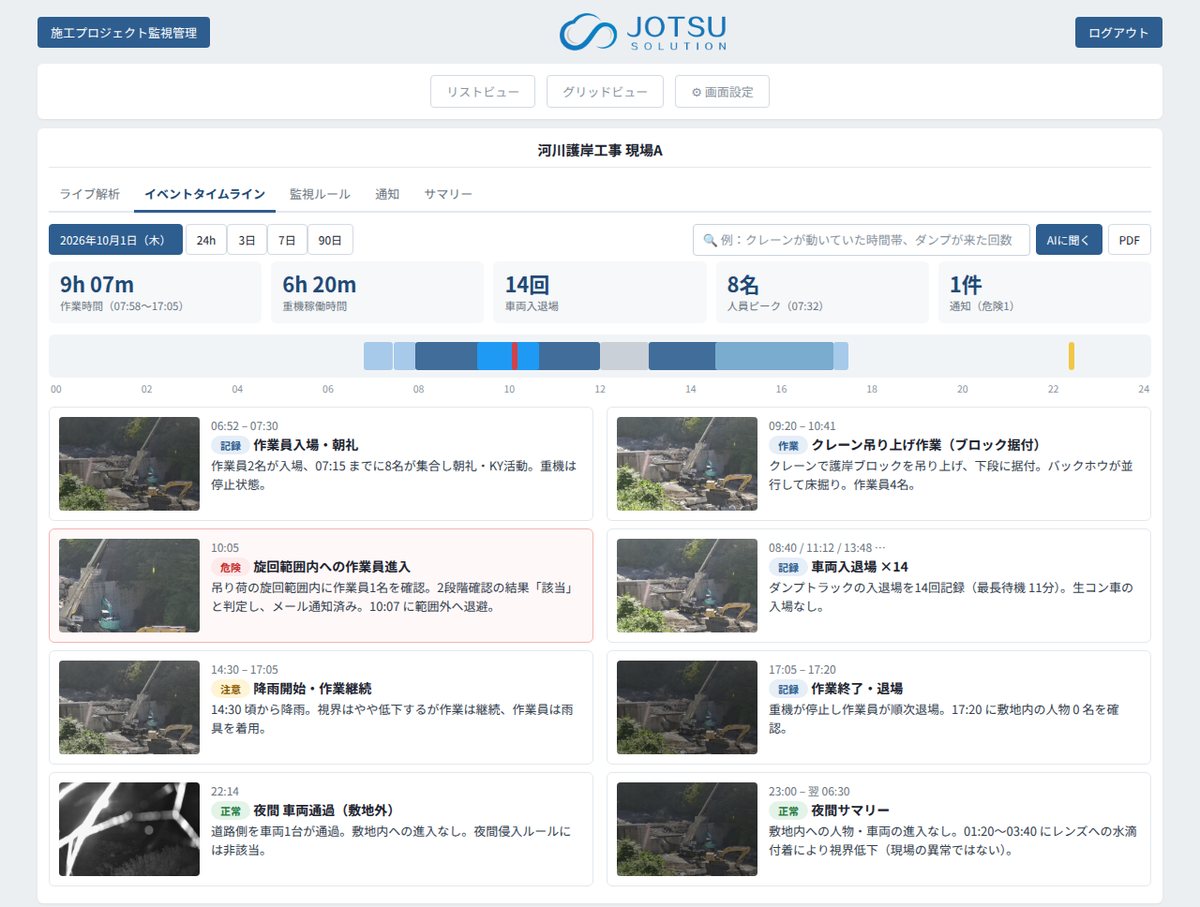Open the ライブ解析 tab
Image resolution: width=1200 pixels, height=907 pixels.
[90, 194]
